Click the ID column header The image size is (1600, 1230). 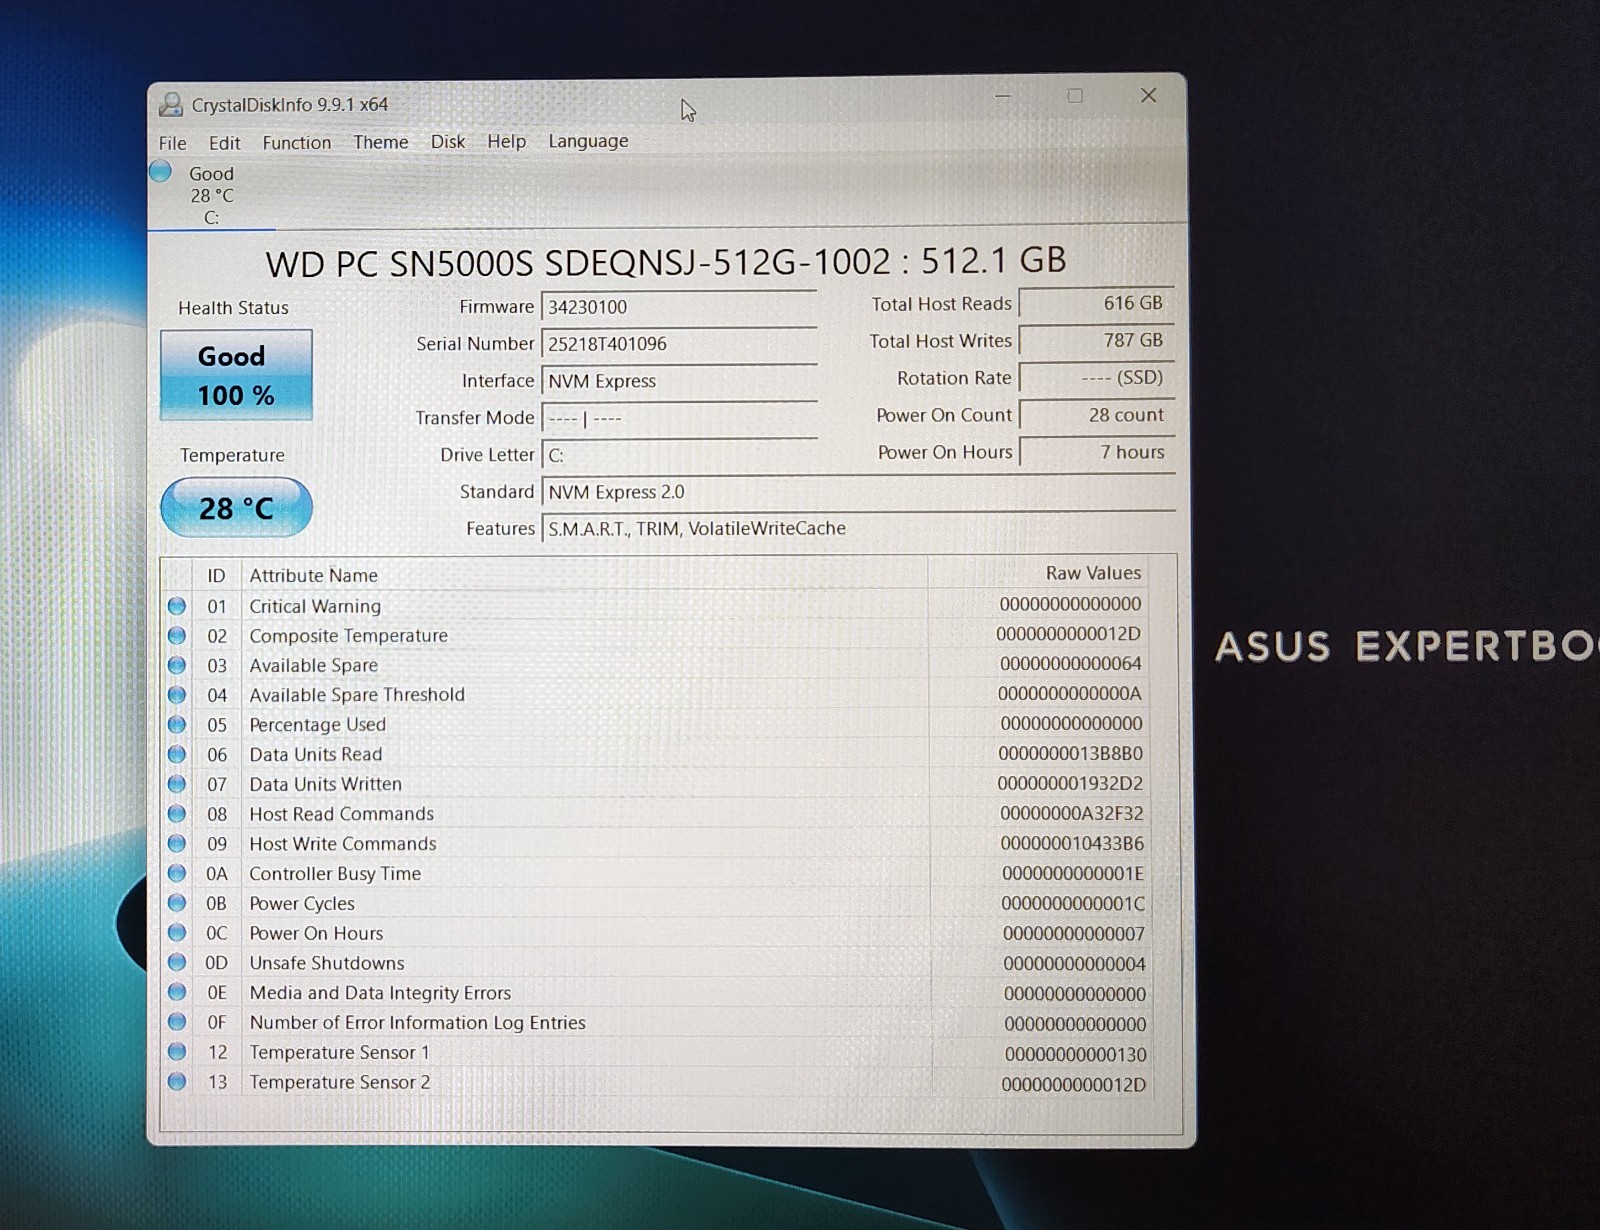pos(216,576)
